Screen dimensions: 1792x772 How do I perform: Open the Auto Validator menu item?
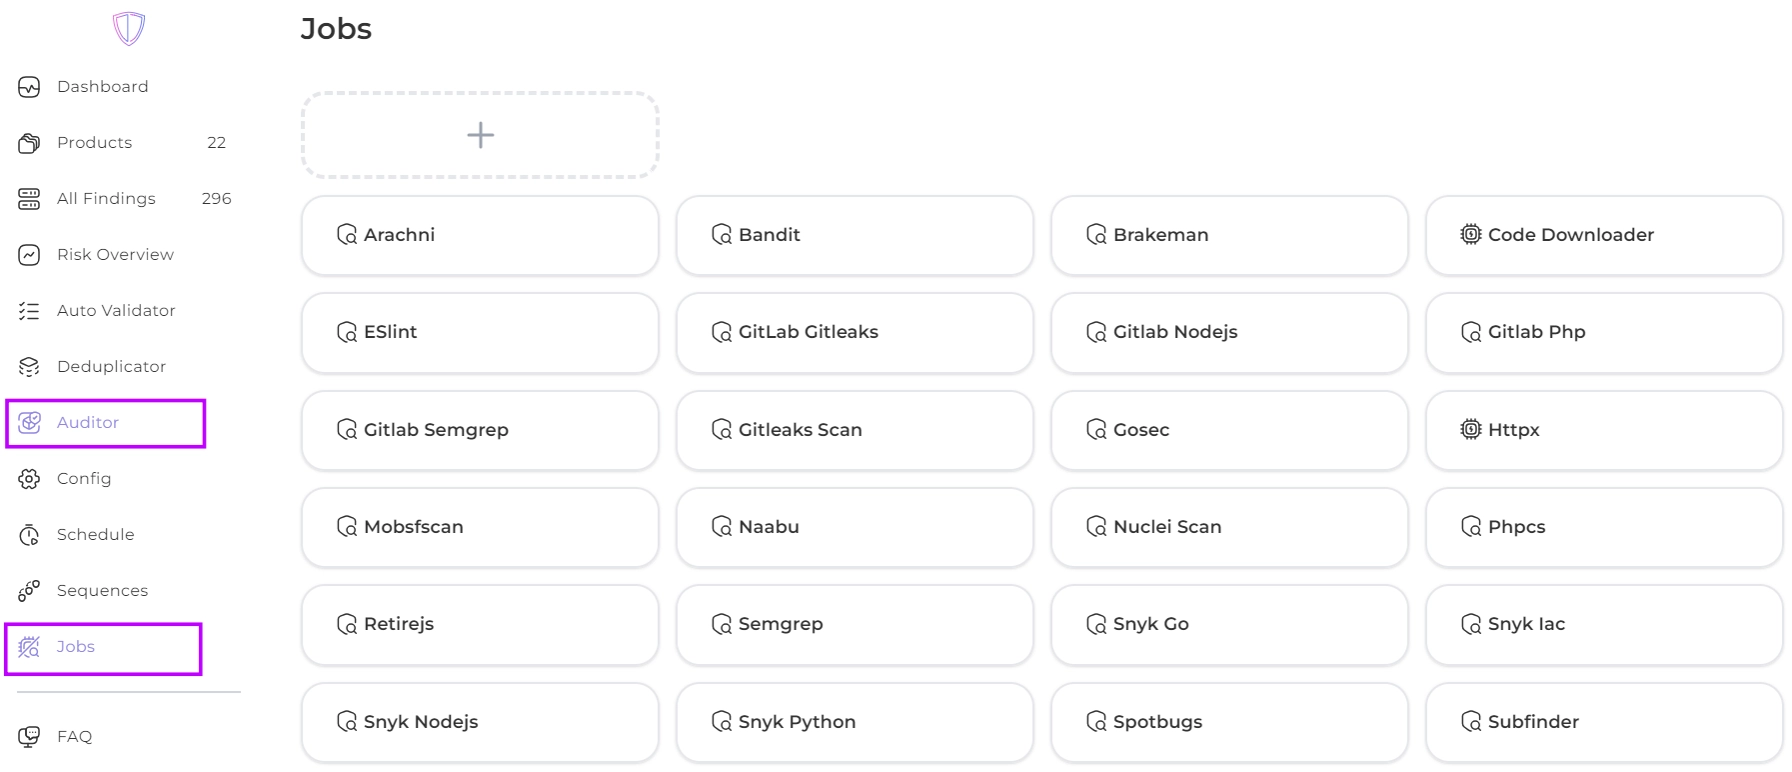tap(116, 311)
